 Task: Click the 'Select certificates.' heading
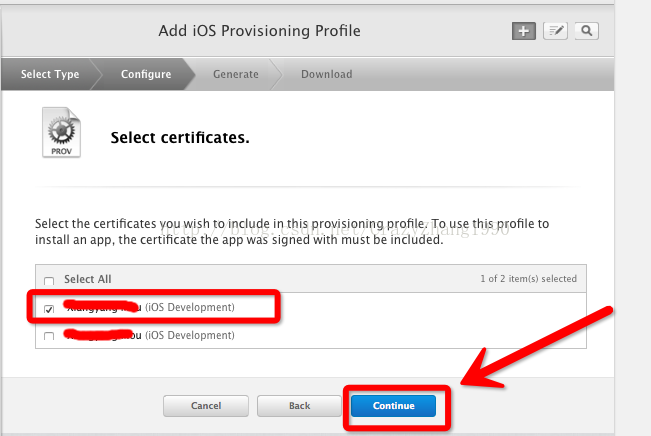(179, 137)
